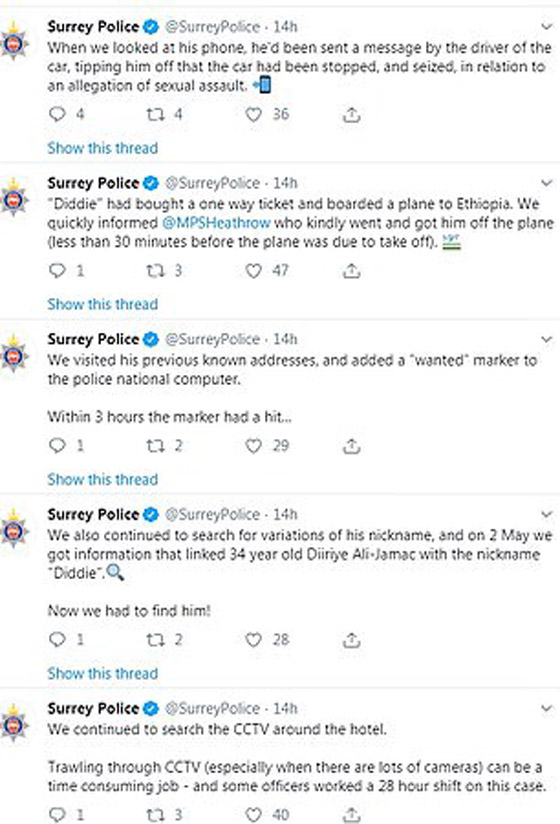Image resolution: width=560 pixels, height=824 pixels.
Task: Open chevron menu on the CCTV hotel tweet
Action: click(547, 708)
